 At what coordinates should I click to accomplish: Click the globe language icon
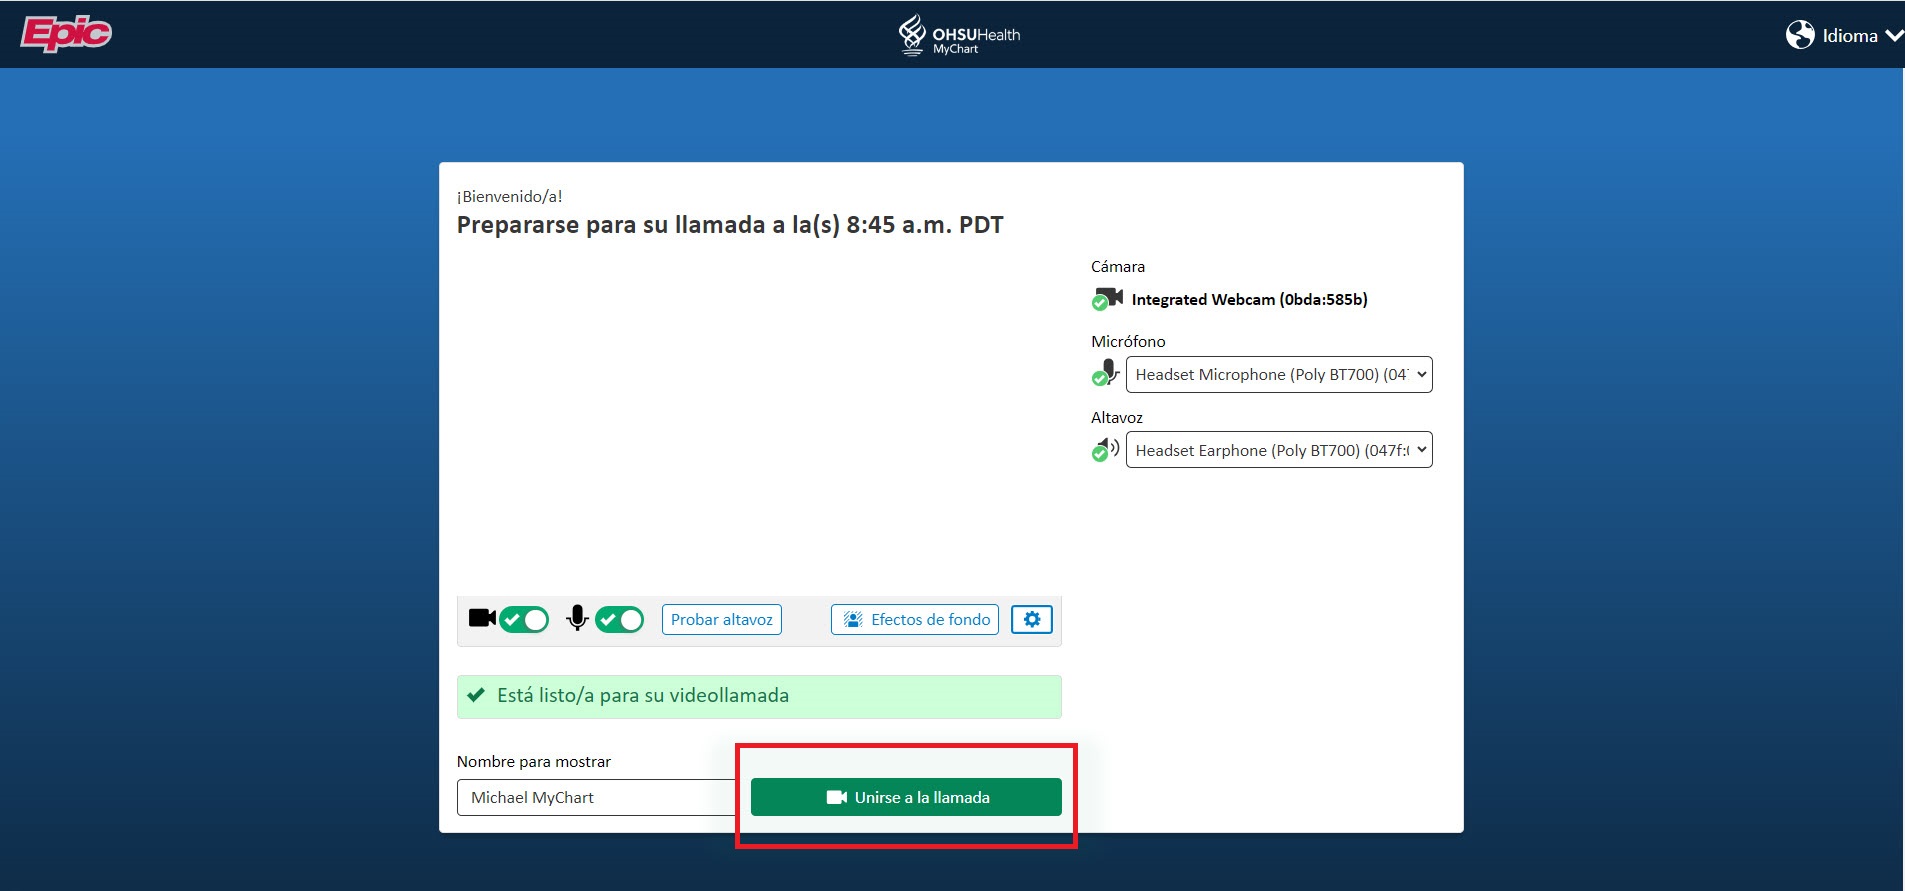click(1800, 35)
